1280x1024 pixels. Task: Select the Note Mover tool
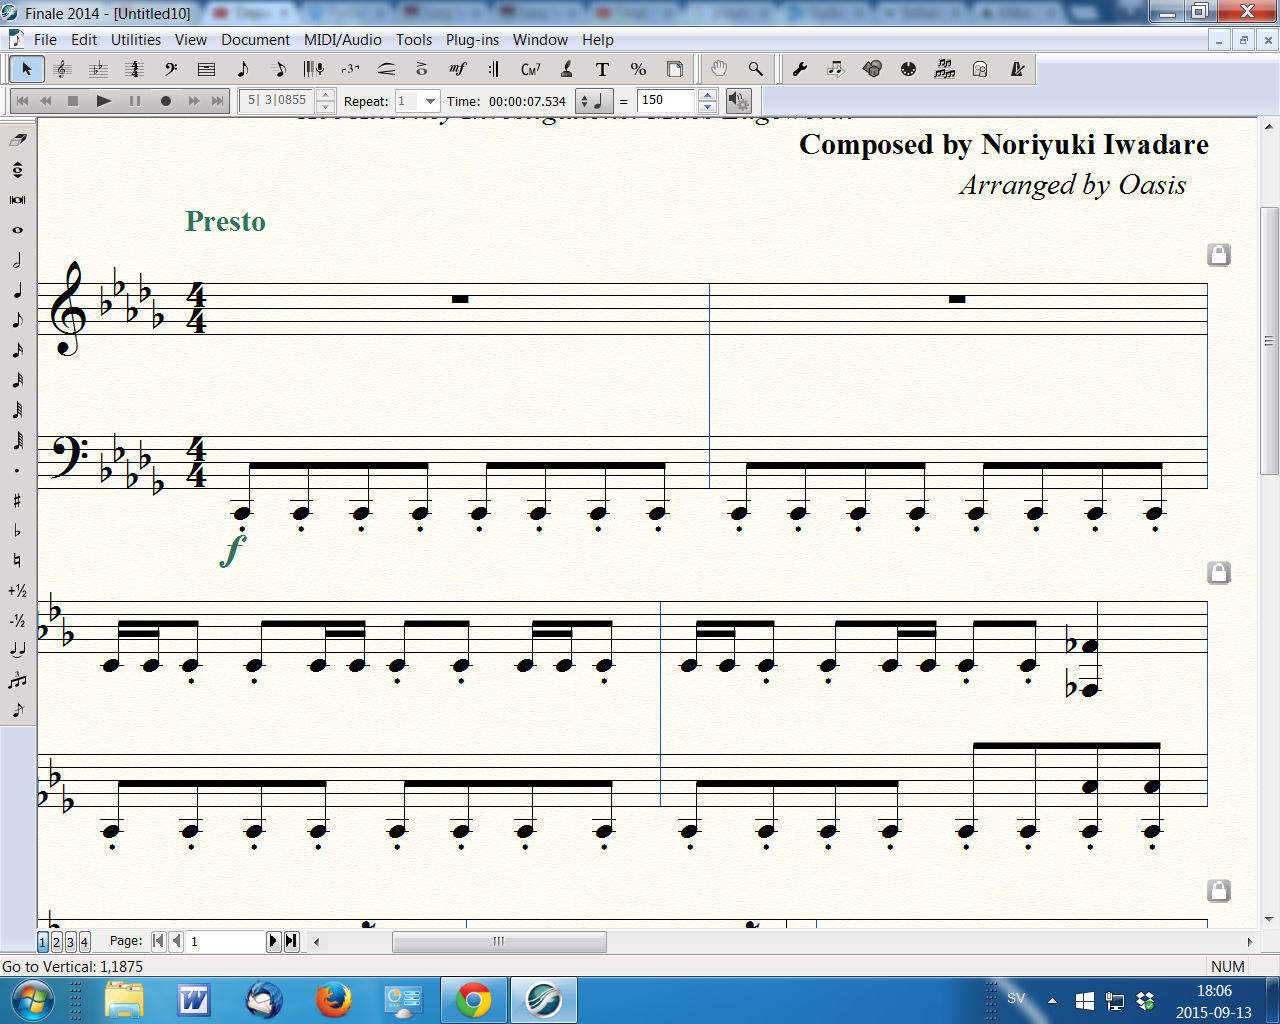(835, 69)
